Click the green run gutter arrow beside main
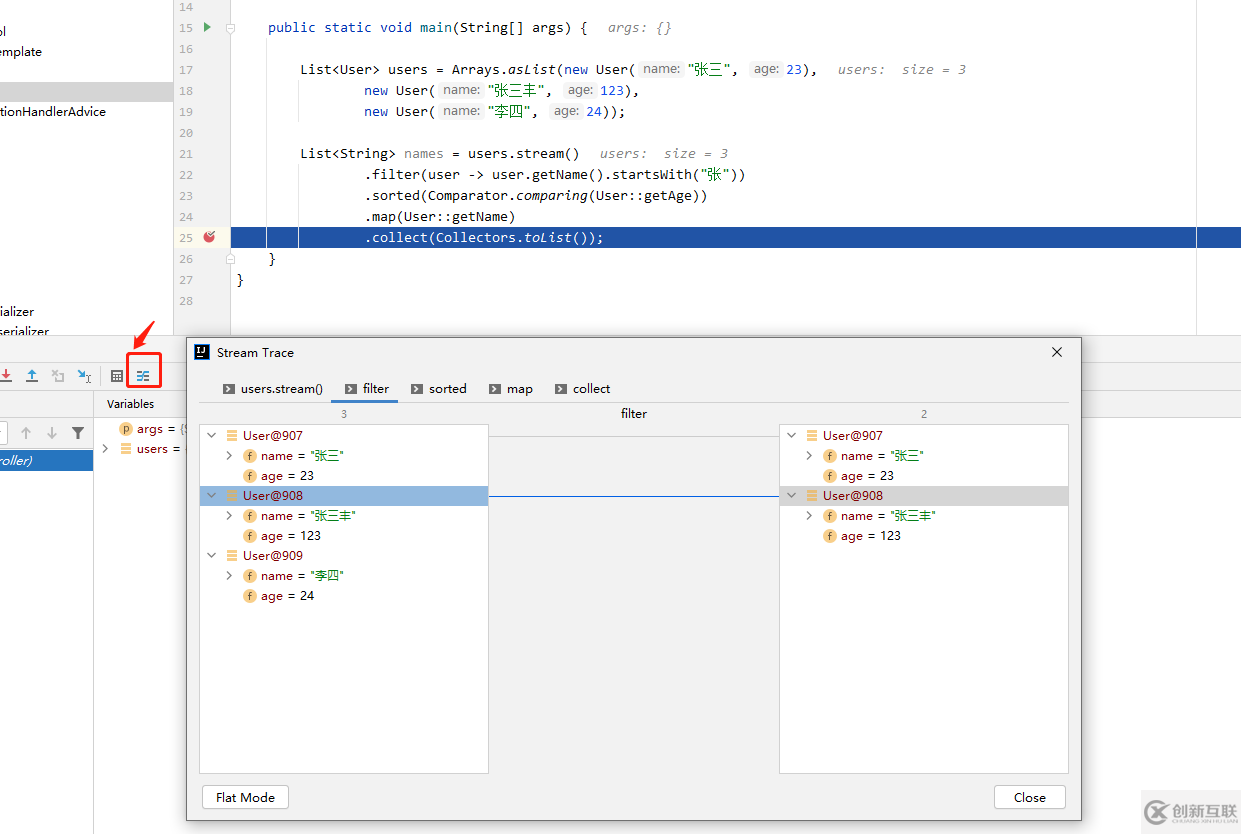The image size is (1241, 834). (x=207, y=27)
